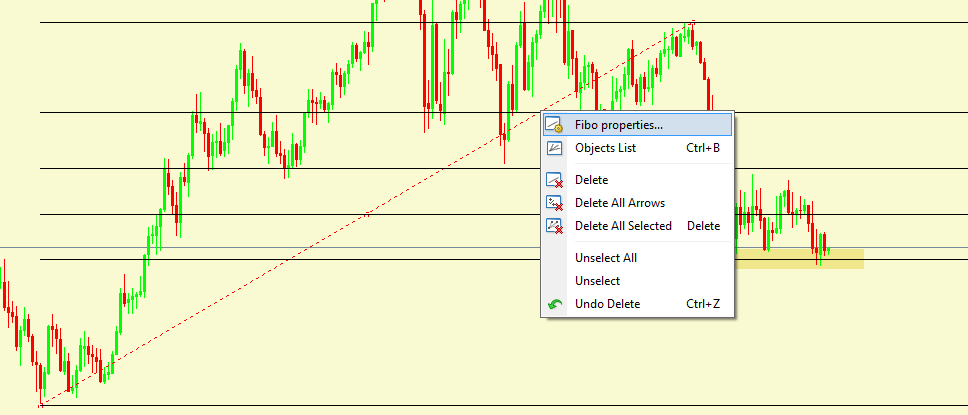This screenshot has width=968, height=415.
Task: Click the Objects List icon
Action: point(555,148)
